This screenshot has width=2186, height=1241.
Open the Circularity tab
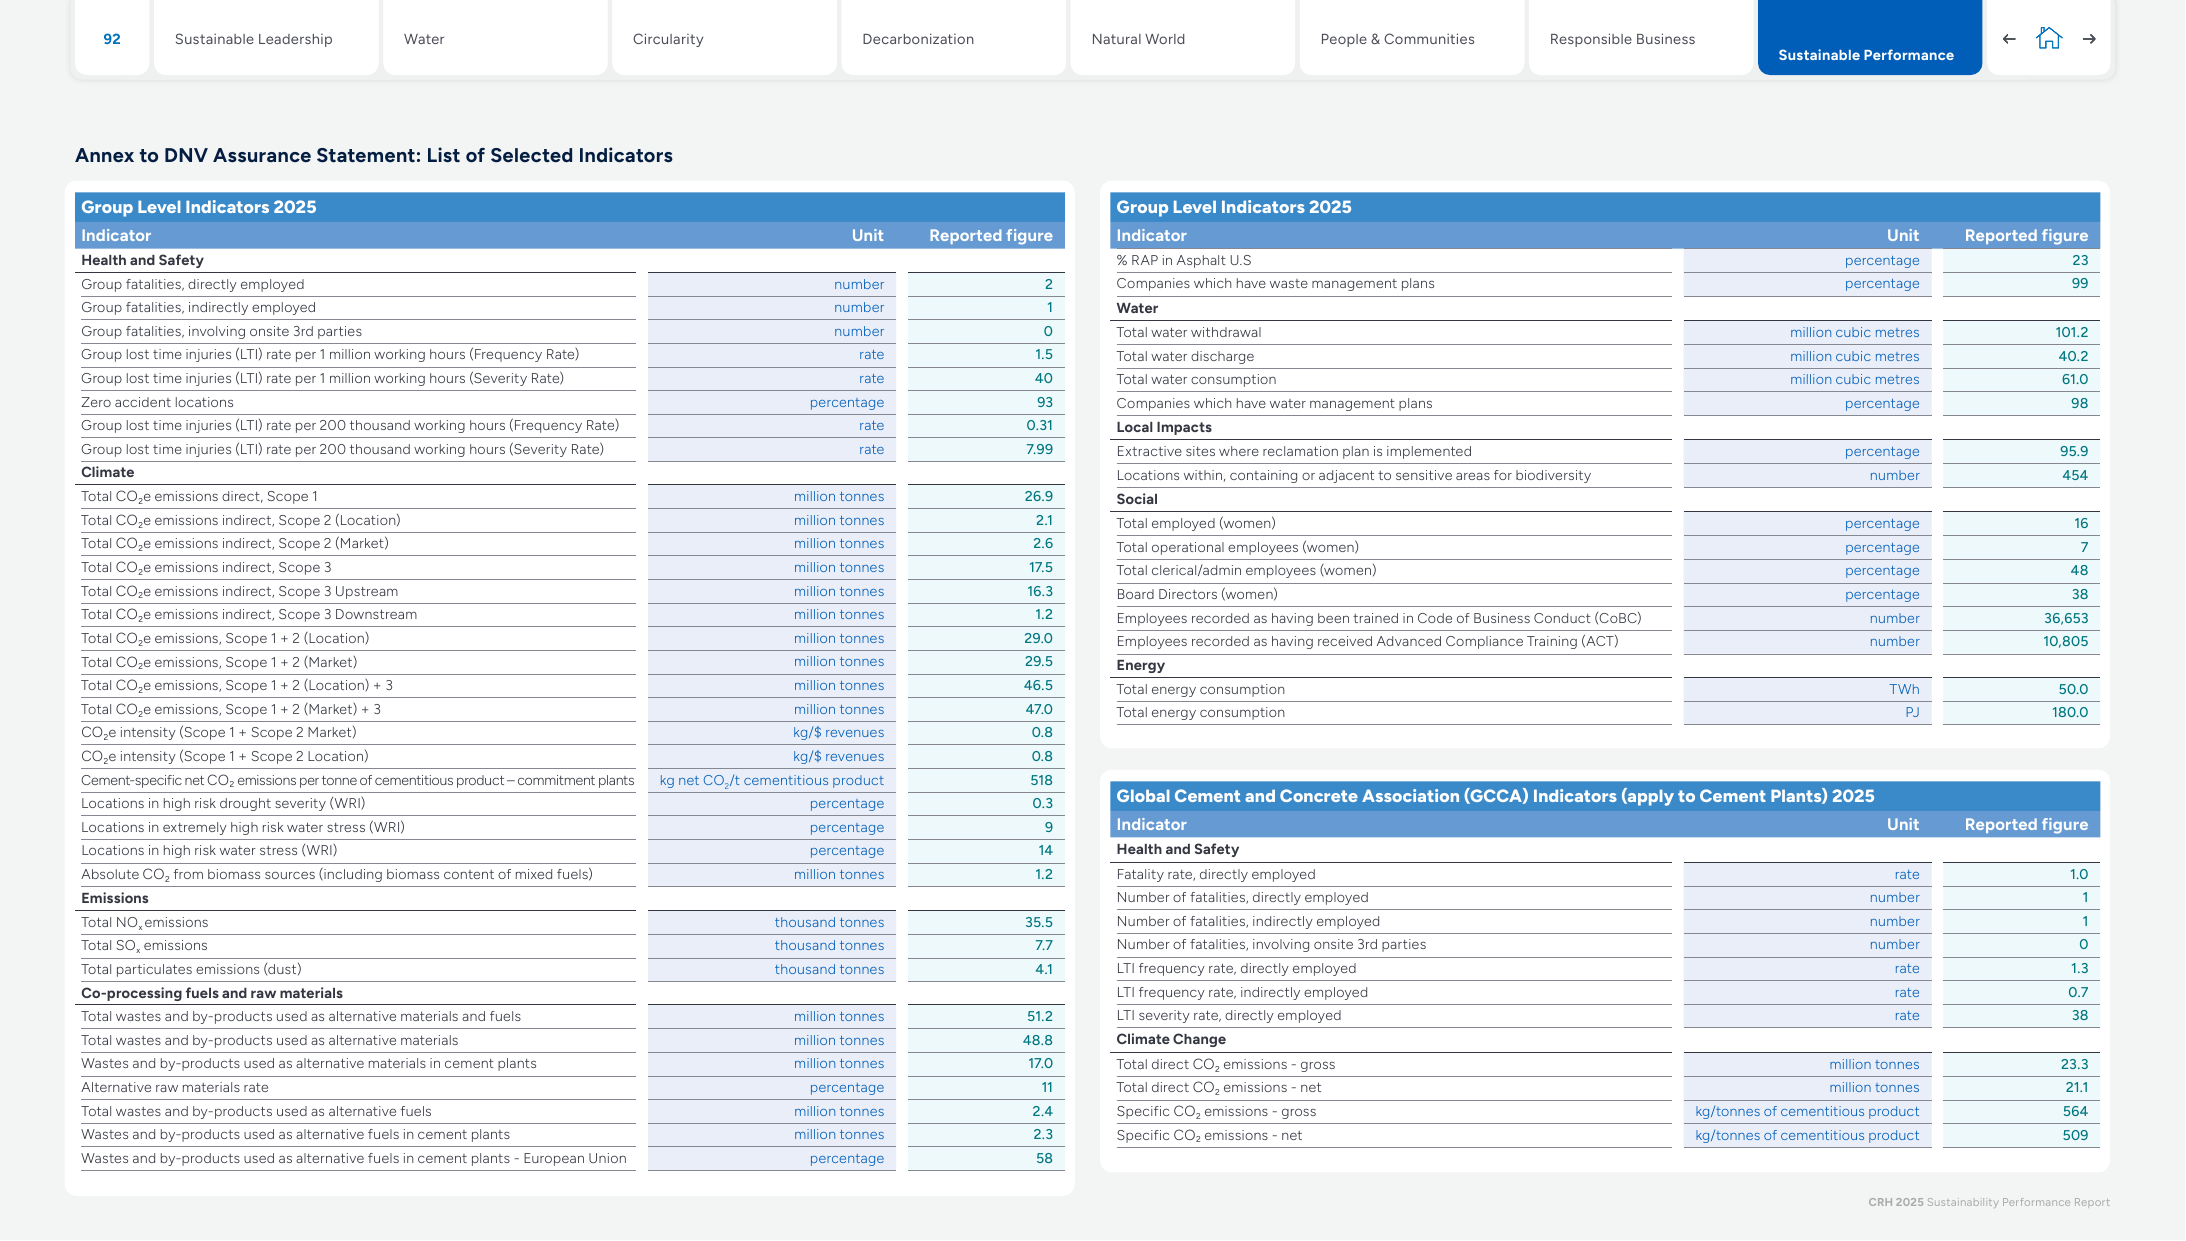pyautogui.click(x=724, y=38)
